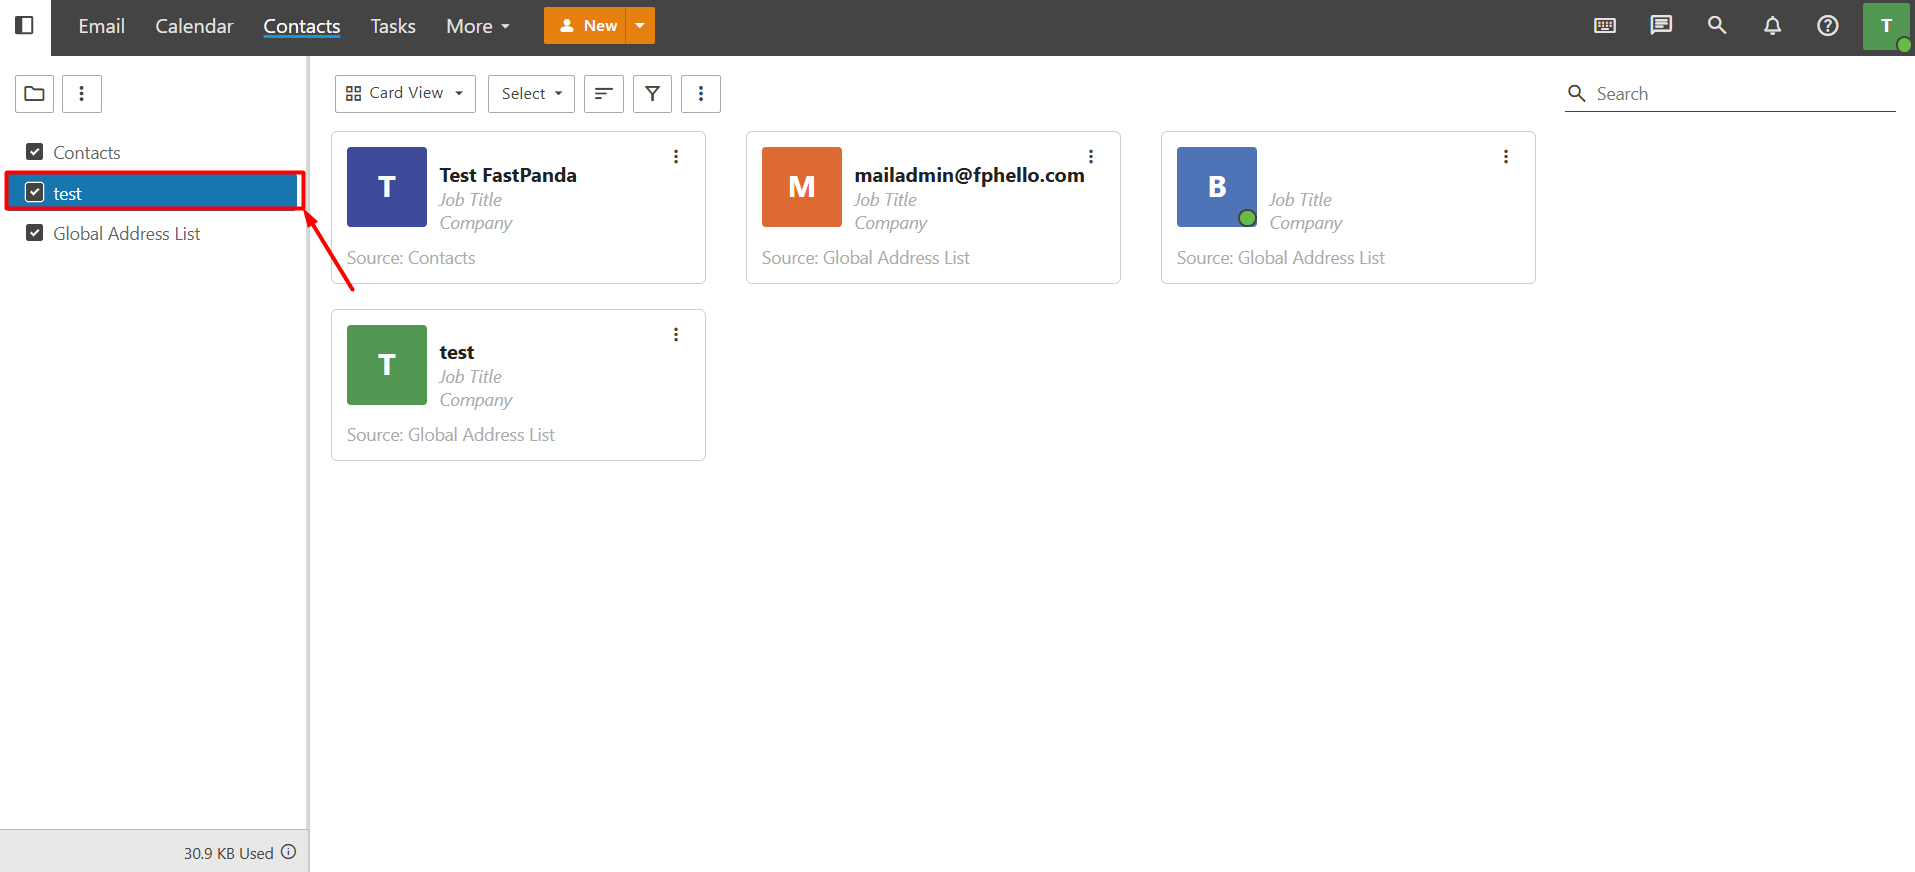Image resolution: width=1915 pixels, height=872 pixels.
Task: Open sidebar more options menu
Action: pos(82,94)
